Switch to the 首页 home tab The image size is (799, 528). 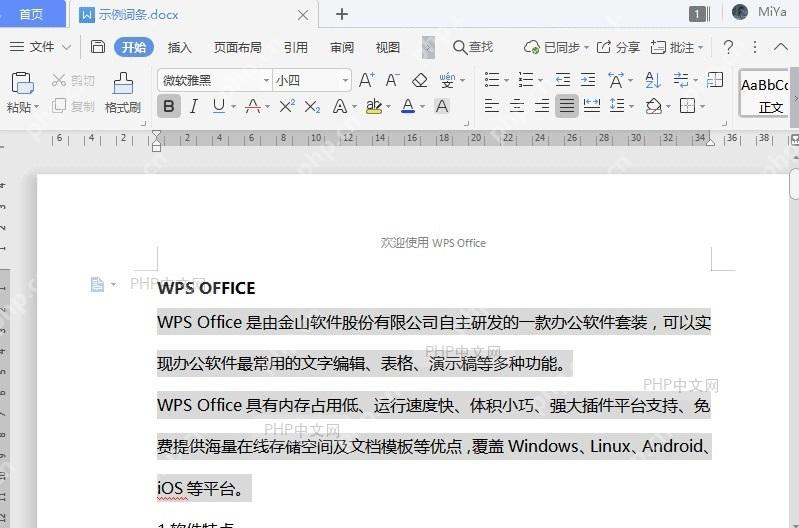pos(32,14)
